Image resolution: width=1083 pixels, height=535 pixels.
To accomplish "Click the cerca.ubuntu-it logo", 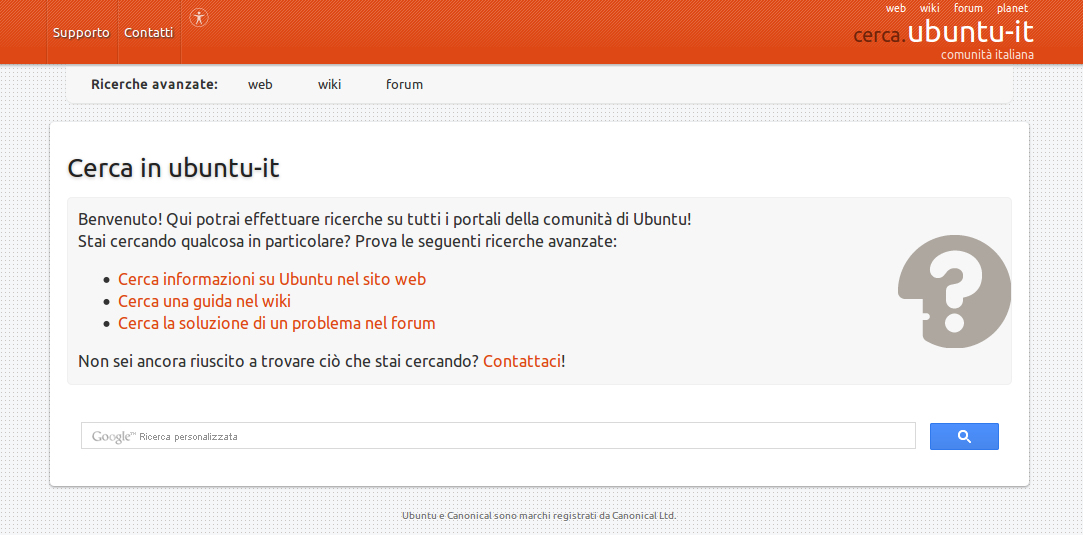I will click(943, 33).
